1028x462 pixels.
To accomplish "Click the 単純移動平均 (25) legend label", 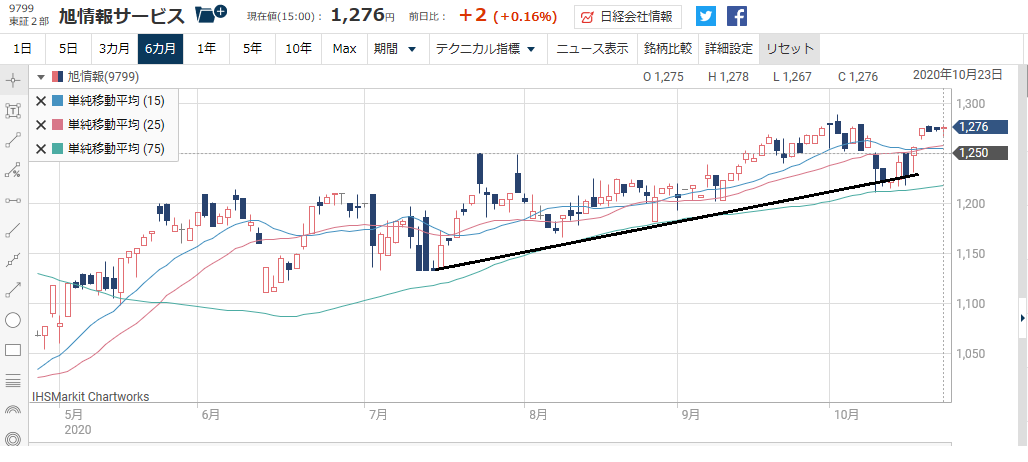I will pos(115,125).
